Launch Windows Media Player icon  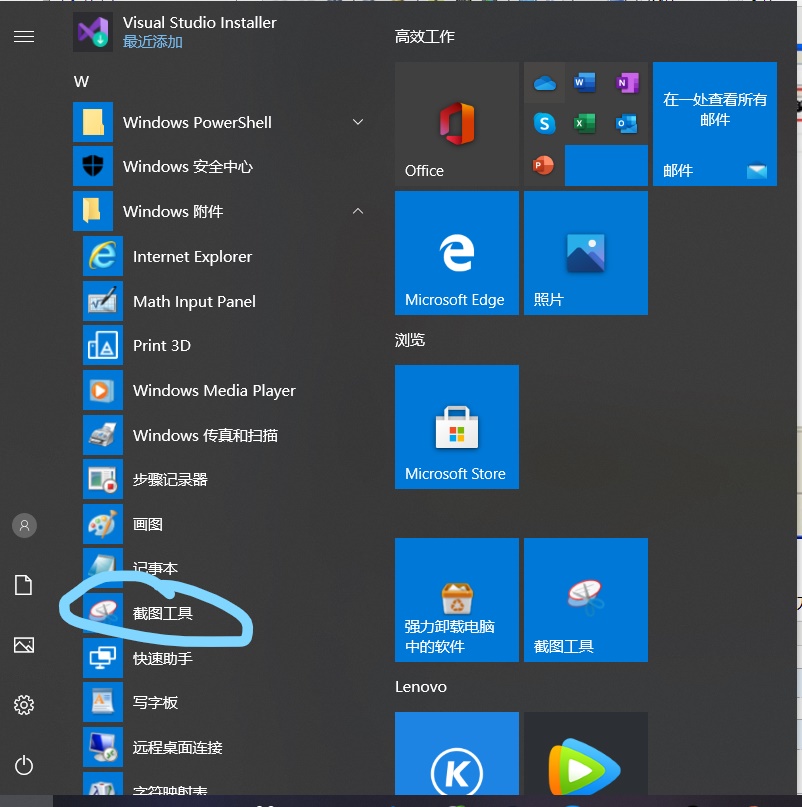pyautogui.click(x=103, y=390)
